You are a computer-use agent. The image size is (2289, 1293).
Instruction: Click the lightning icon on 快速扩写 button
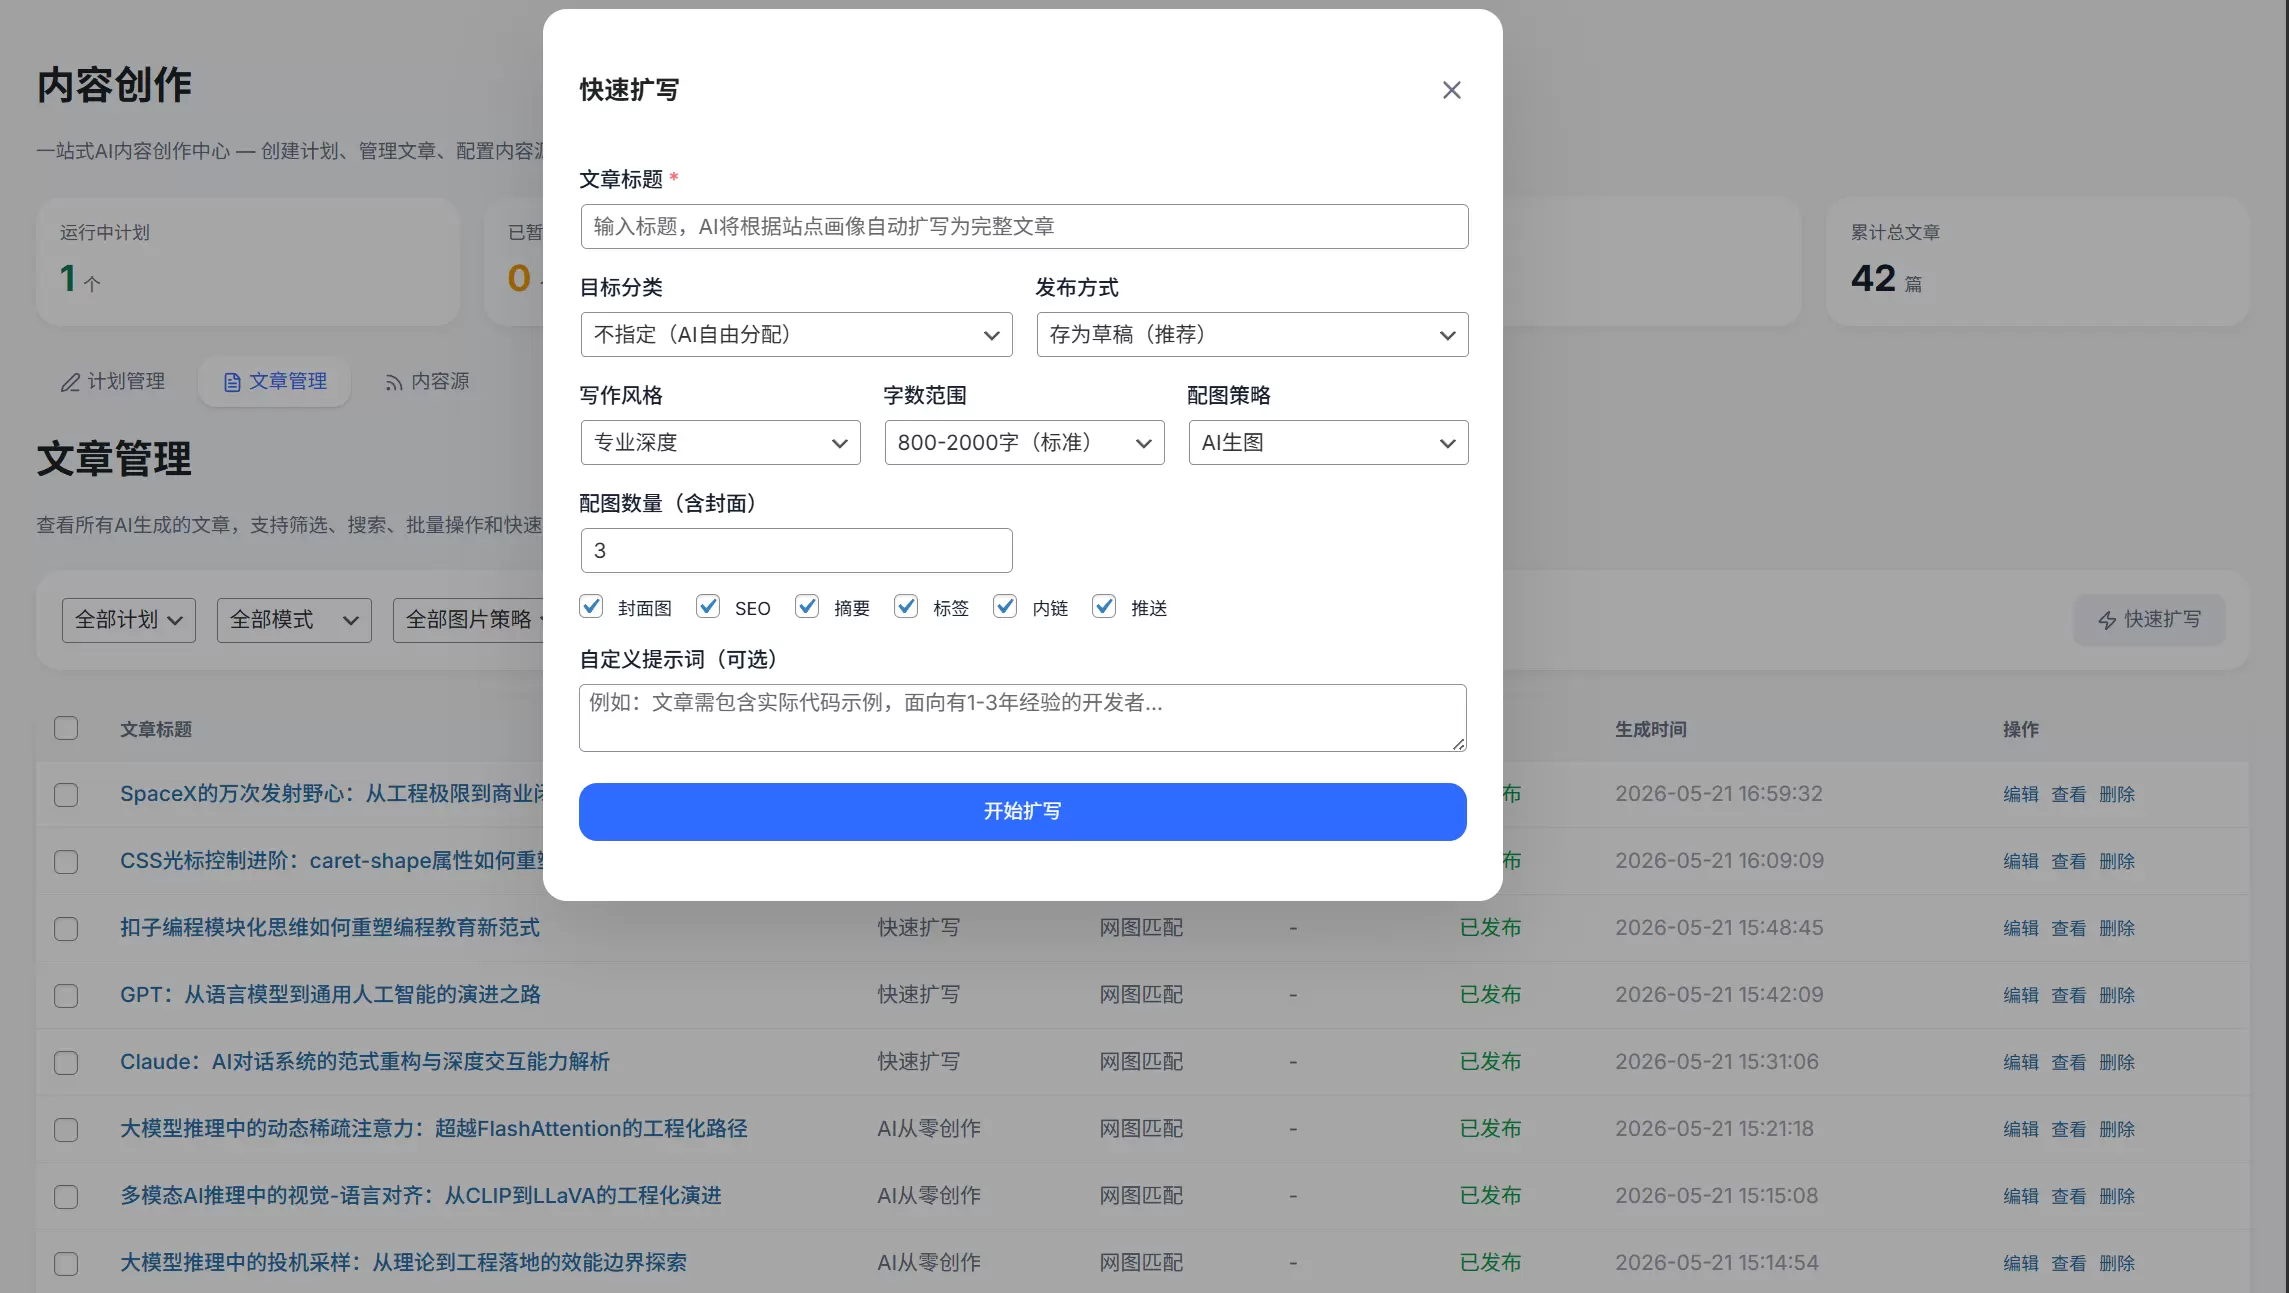pos(2107,620)
